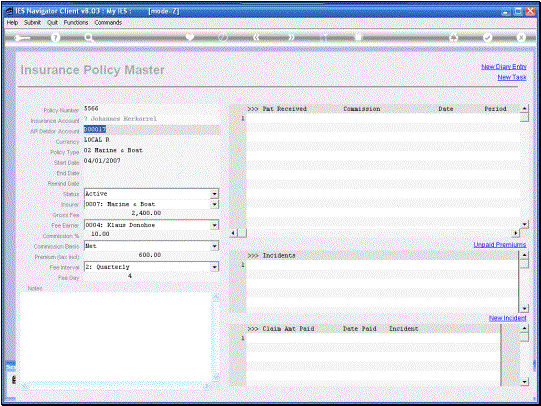Open the Functions menu
This screenshot has height=406, width=541.
coord(76,22)
